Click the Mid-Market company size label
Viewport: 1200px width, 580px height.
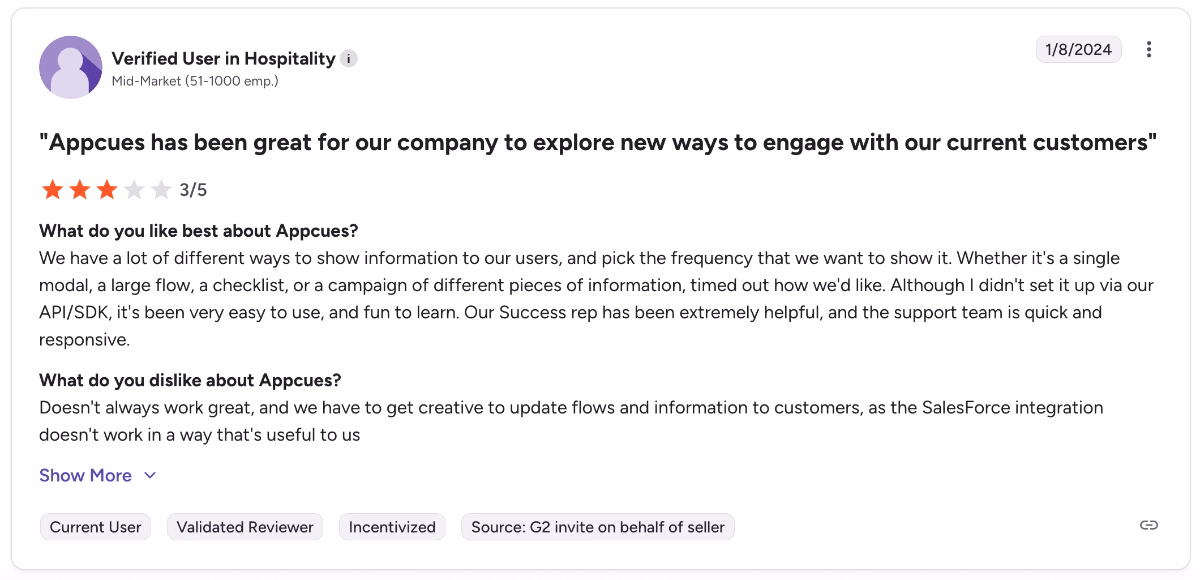195,80
